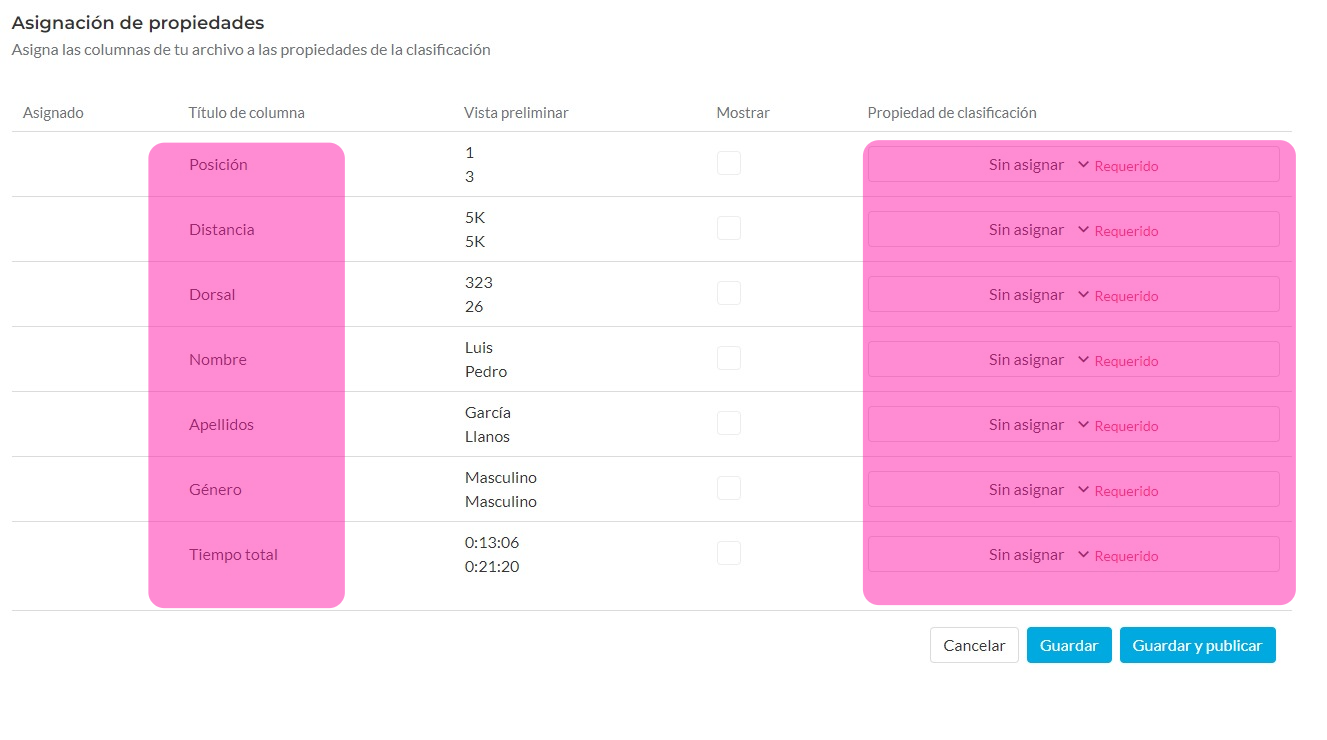Select the Título de columna header
Screen dimensions: 1327x740
[246, 113]
